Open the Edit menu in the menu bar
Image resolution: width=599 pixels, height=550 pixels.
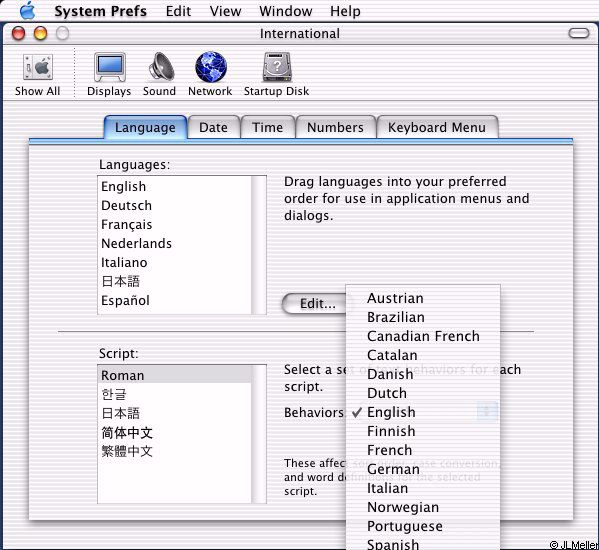coord(178,11)
